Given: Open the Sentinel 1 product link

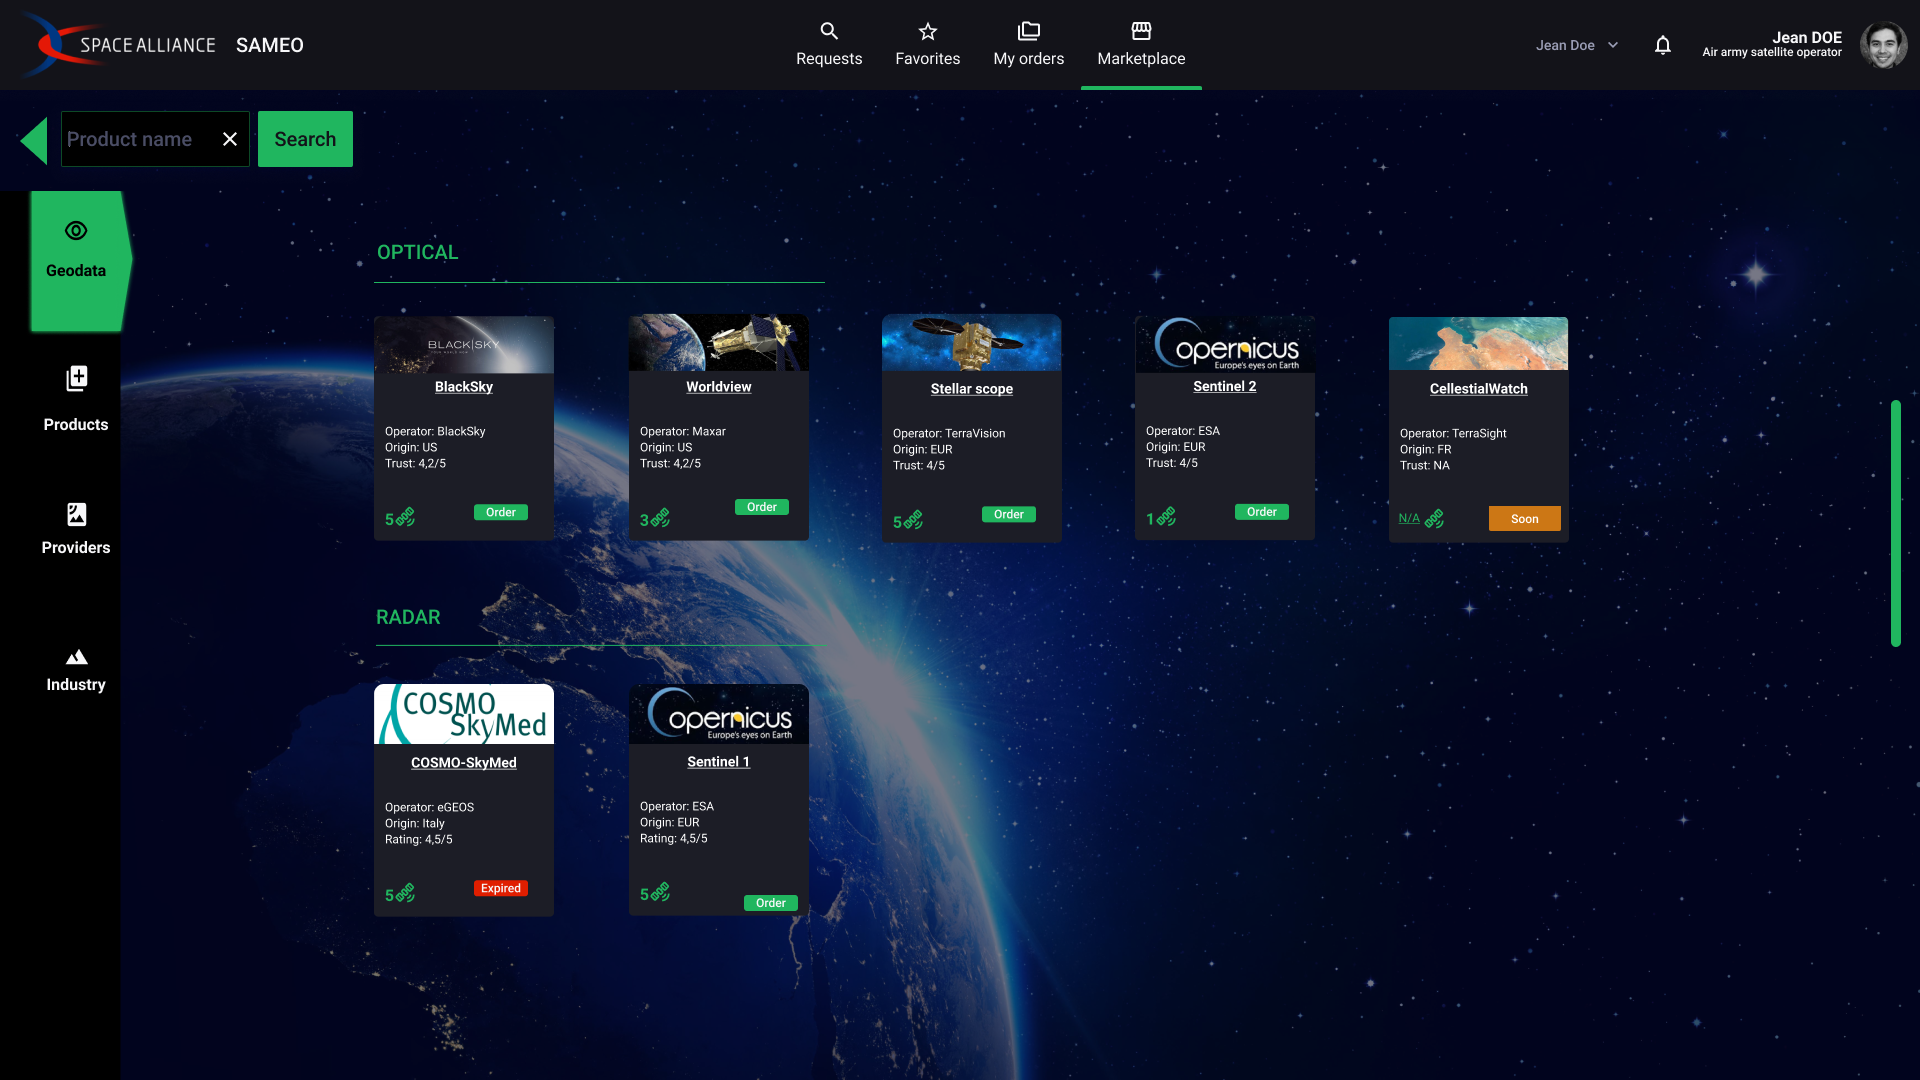Looking at the screenshot, I should click(719, 762).
